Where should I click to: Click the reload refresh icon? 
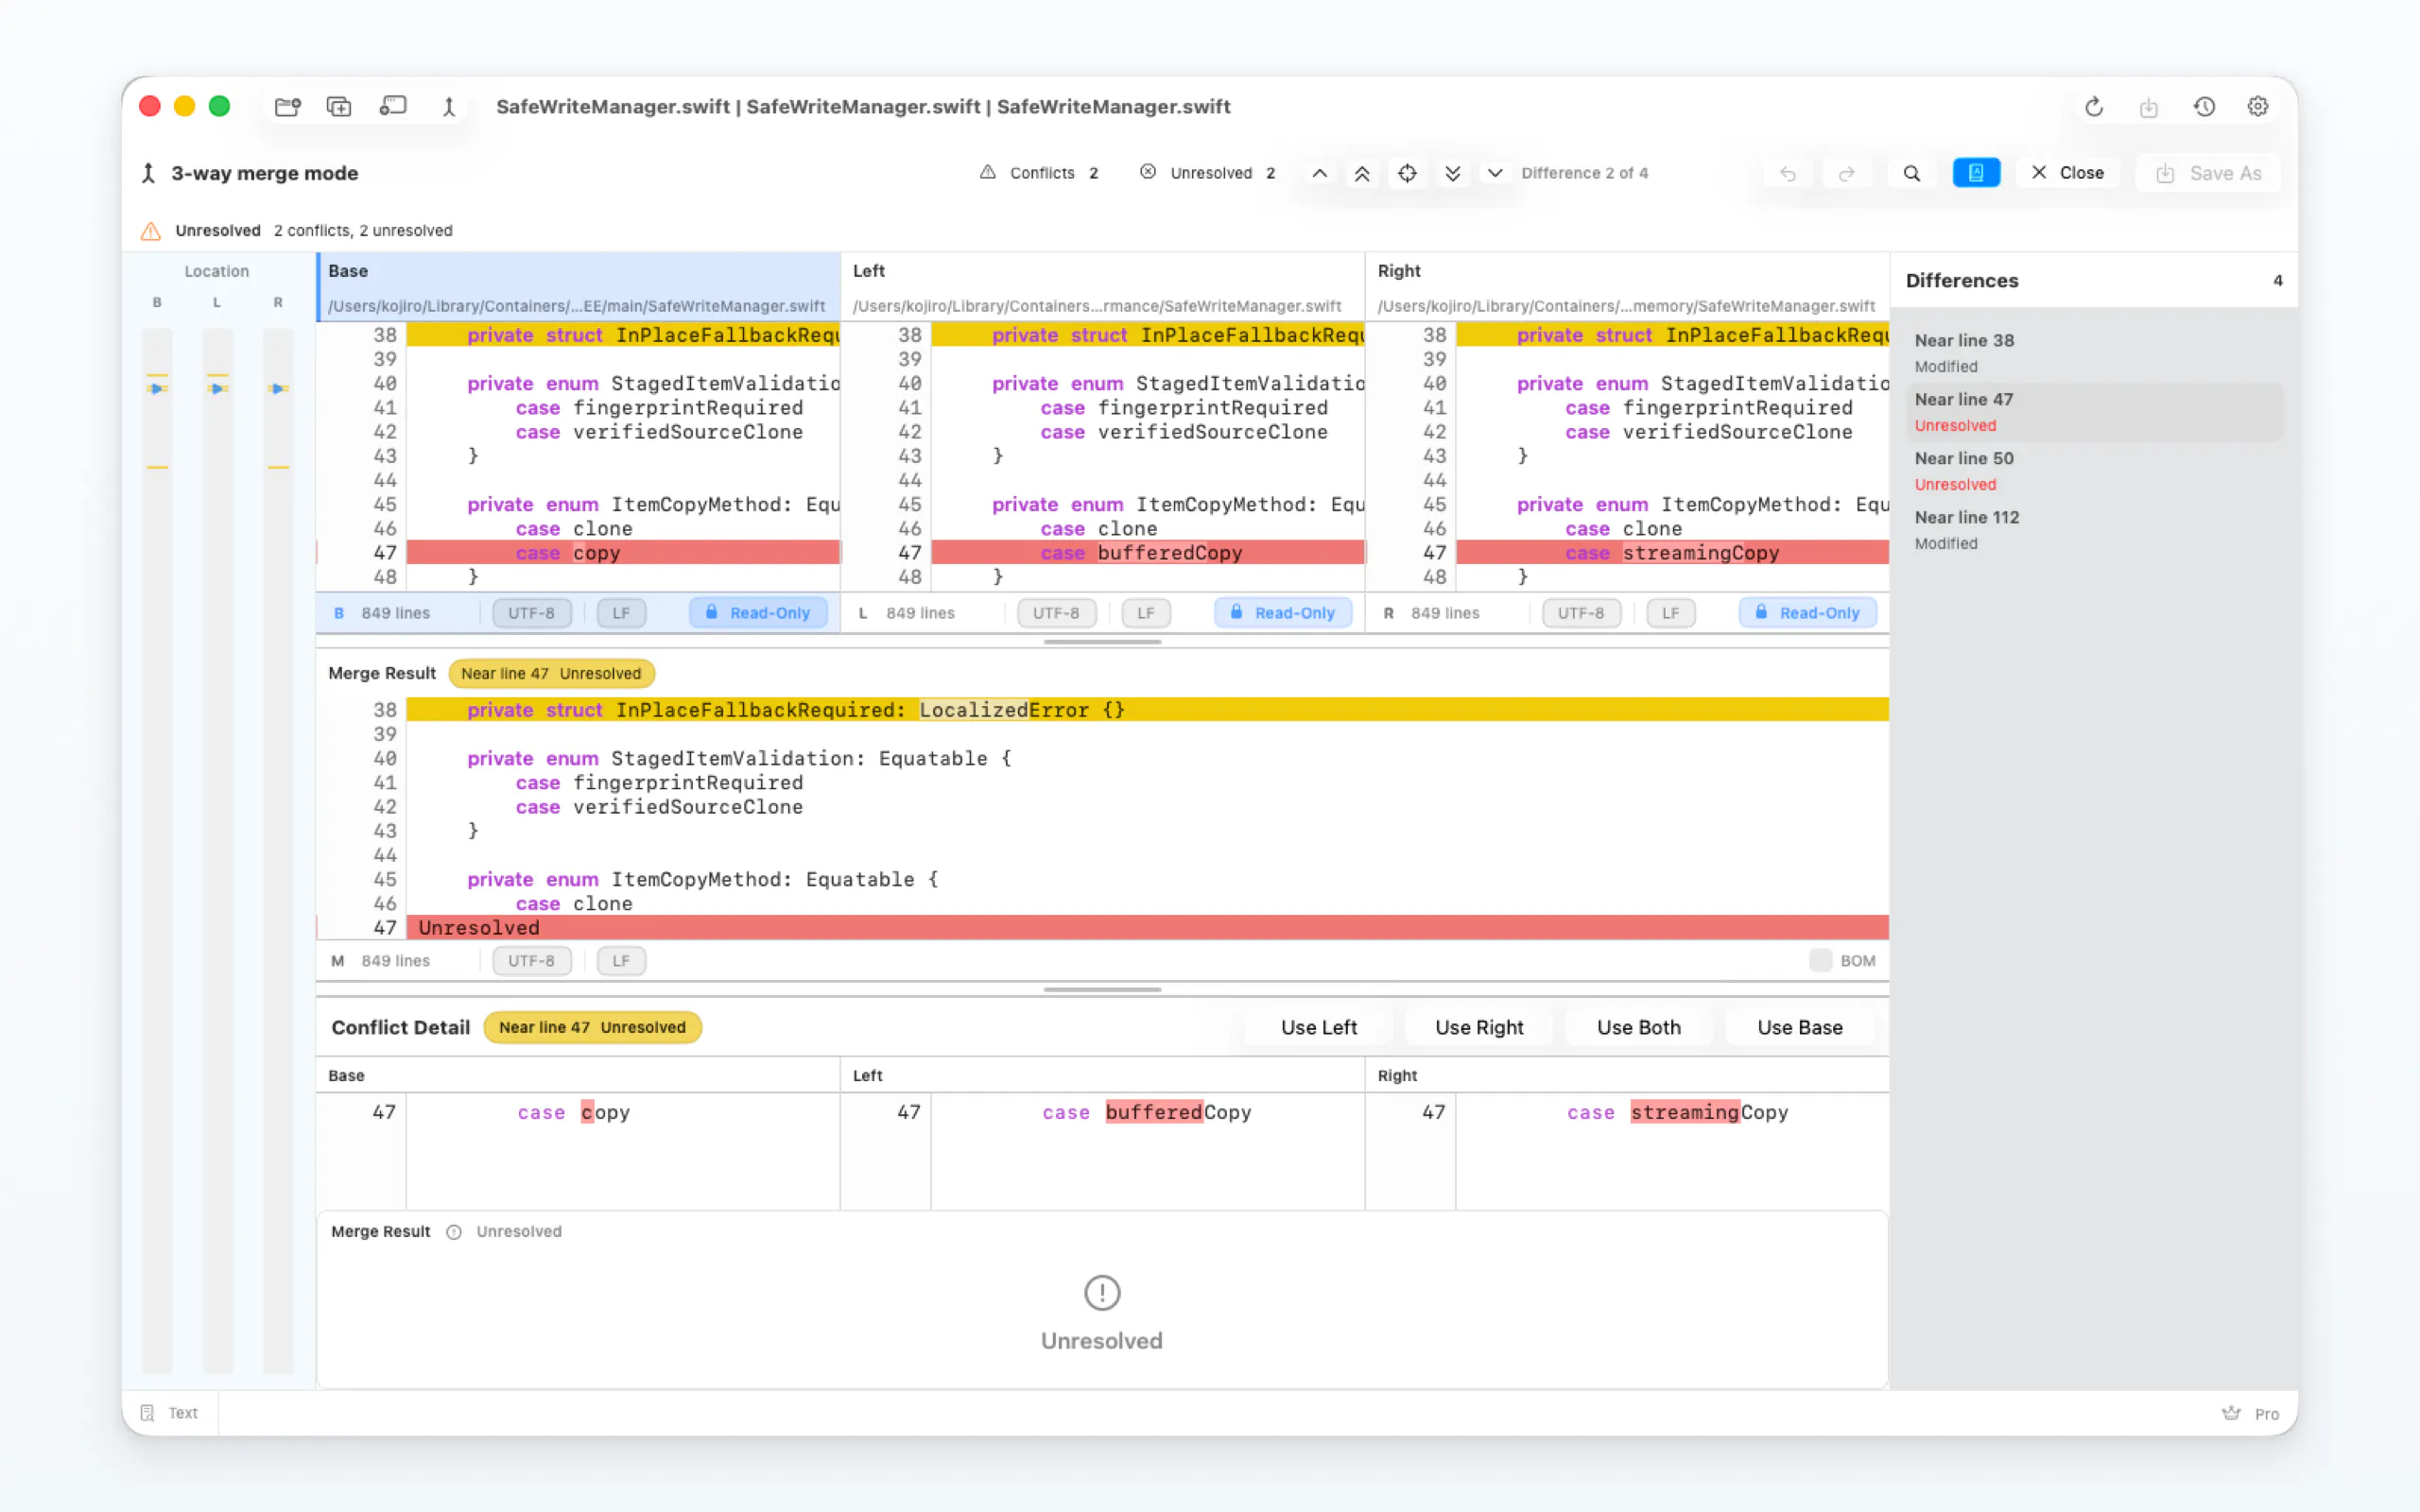click(2094, 107)
